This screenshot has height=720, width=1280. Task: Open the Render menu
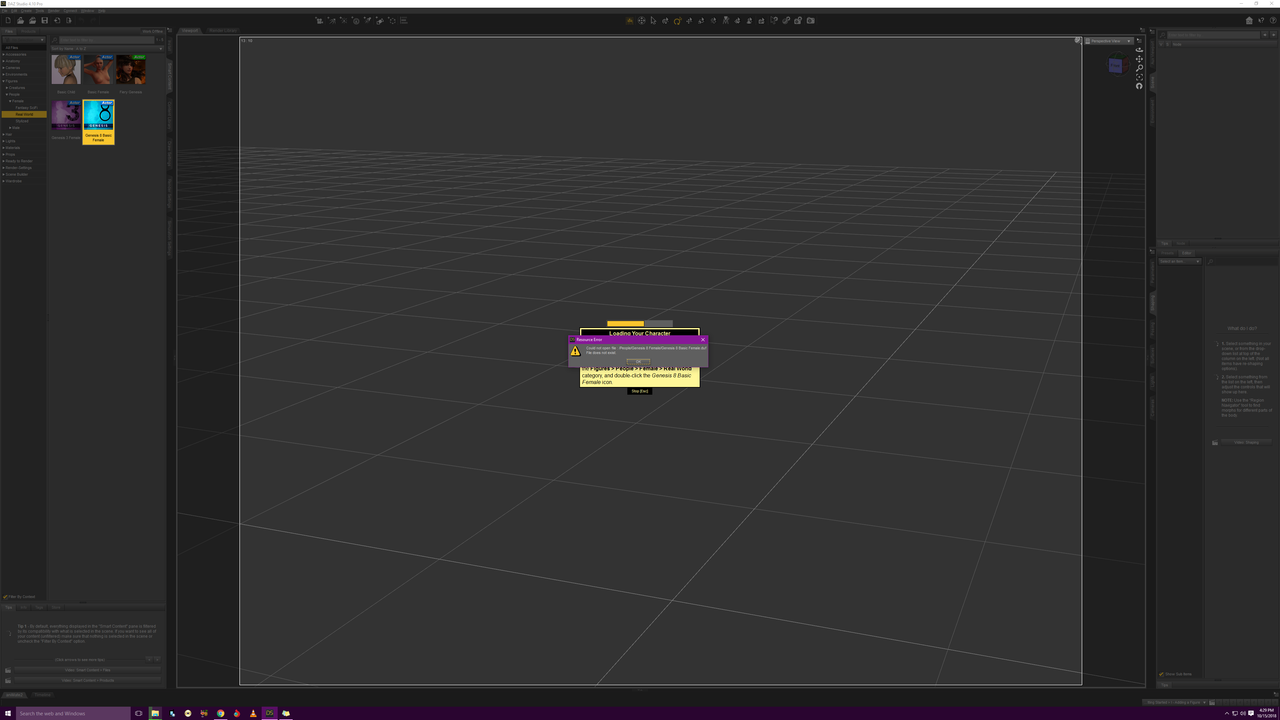[x=54, y=11]
